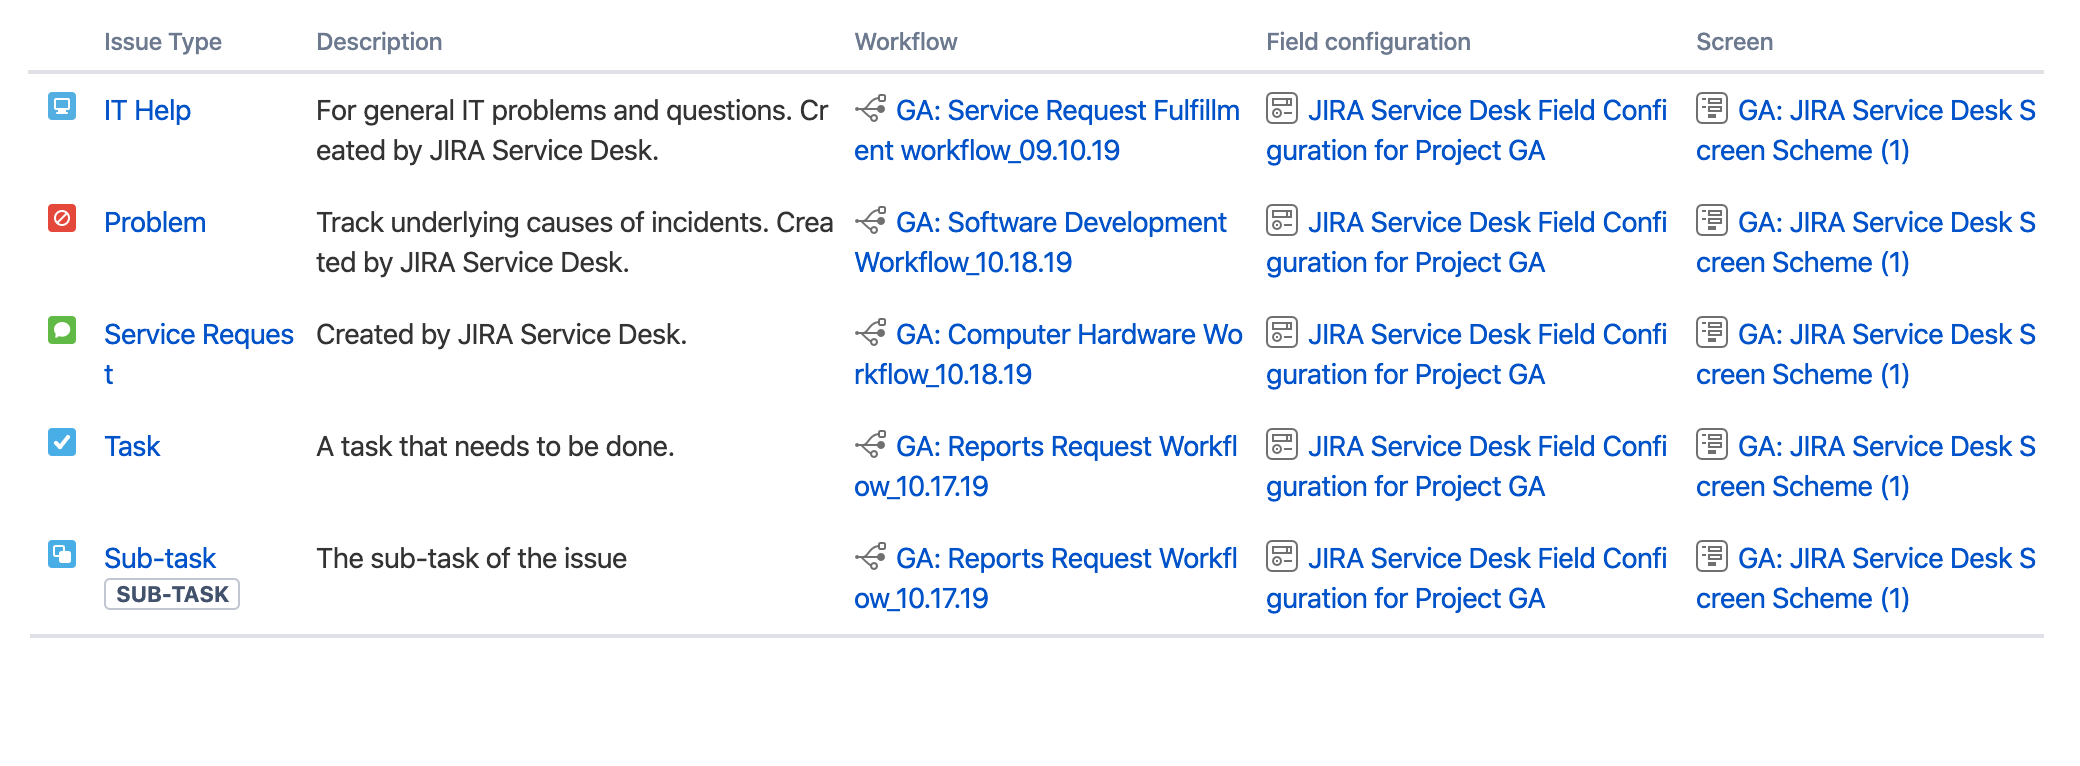Click field configuration icon in Service Request row

click(x=1282, y=332)
